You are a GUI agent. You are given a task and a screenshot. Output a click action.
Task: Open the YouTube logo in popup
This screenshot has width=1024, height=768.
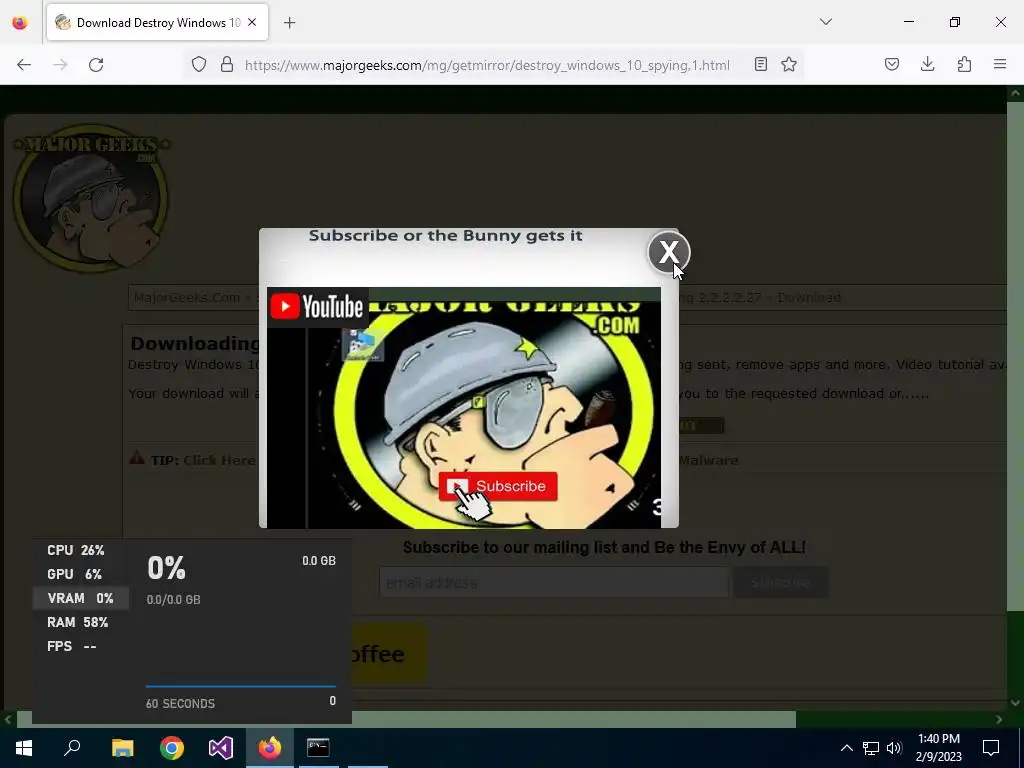click(x=317, y=307)
